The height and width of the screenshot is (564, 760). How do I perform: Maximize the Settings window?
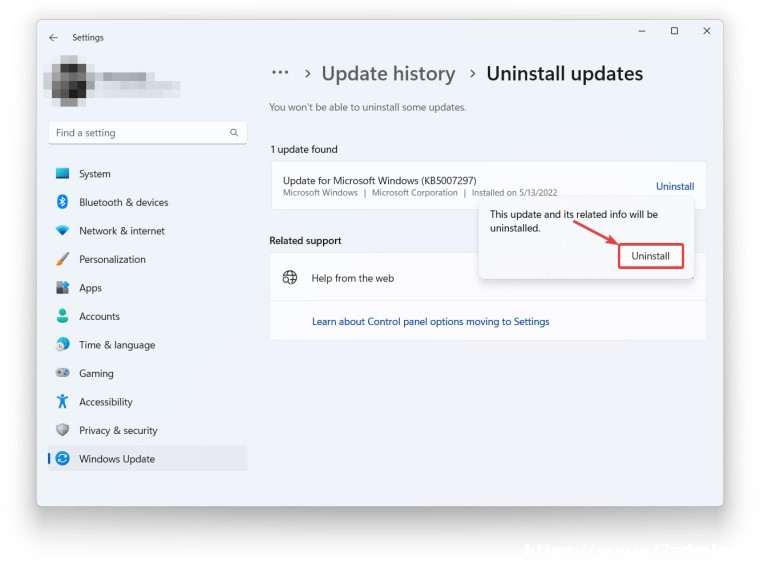(x=674, y=31)
